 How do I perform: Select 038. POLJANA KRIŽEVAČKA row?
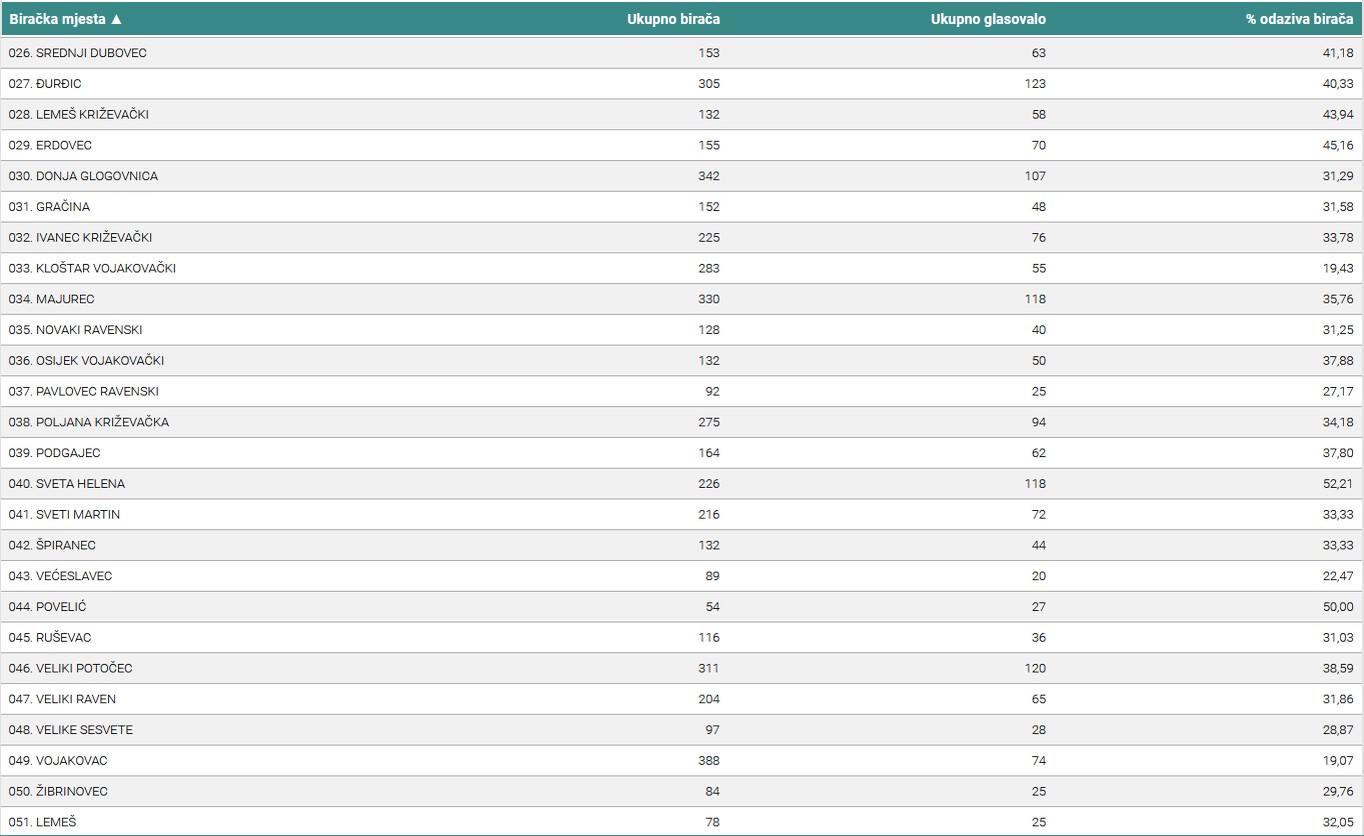pyautogui.click(x=88, y=422)
